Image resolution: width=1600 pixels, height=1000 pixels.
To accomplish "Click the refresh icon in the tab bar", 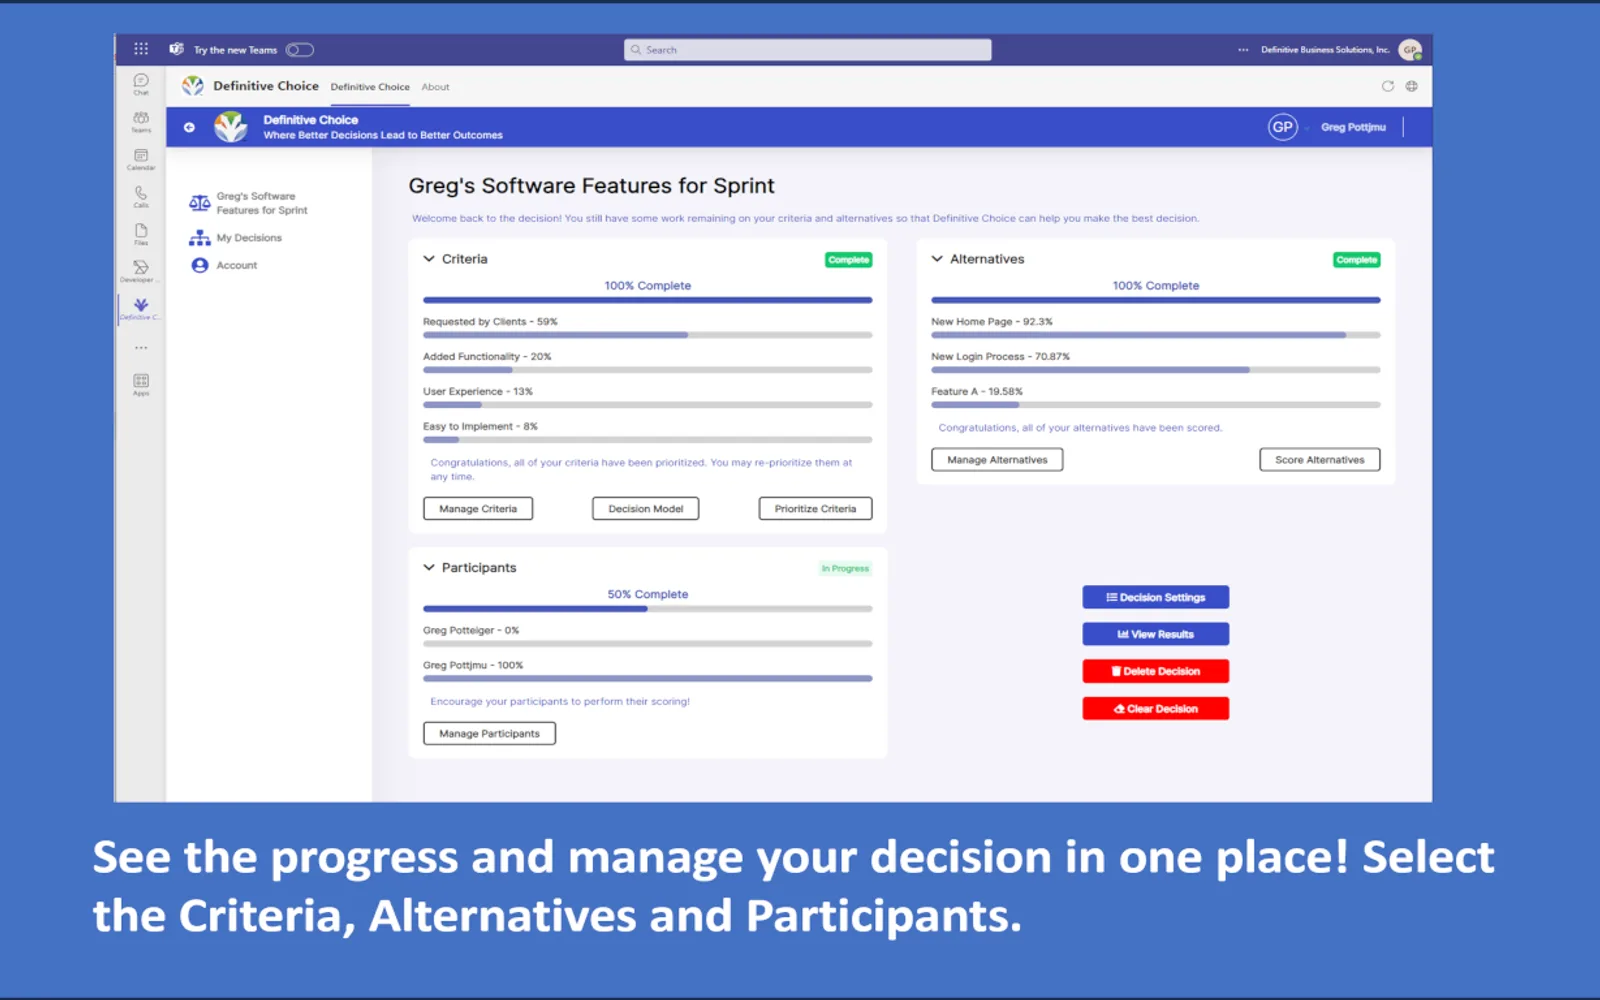I will tap(1387, 86).
